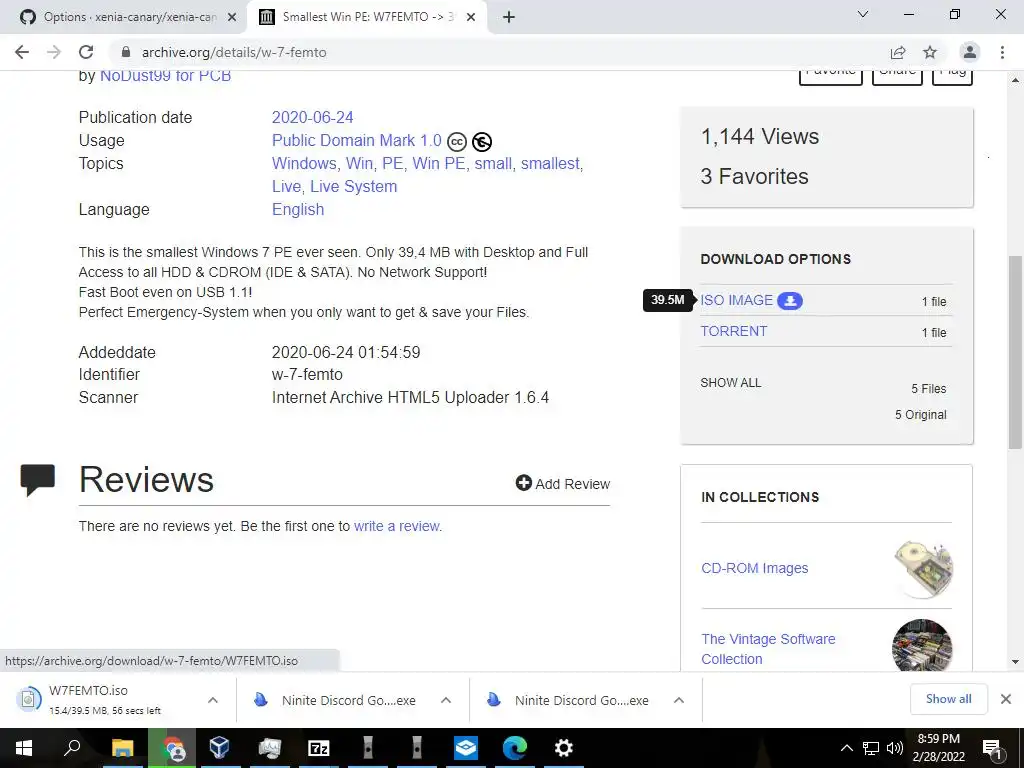Click the Reviews speech bubble icon

click(x=37, y=479)
